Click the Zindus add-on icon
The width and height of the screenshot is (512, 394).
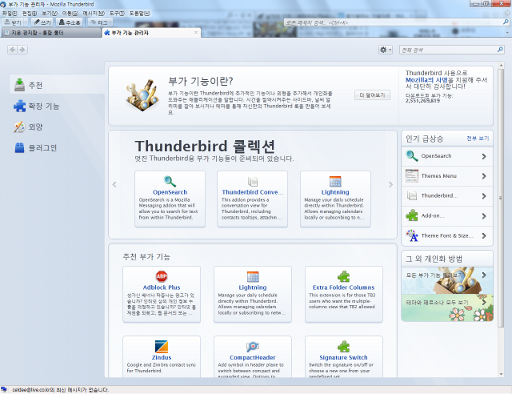[x=162, y=346]
